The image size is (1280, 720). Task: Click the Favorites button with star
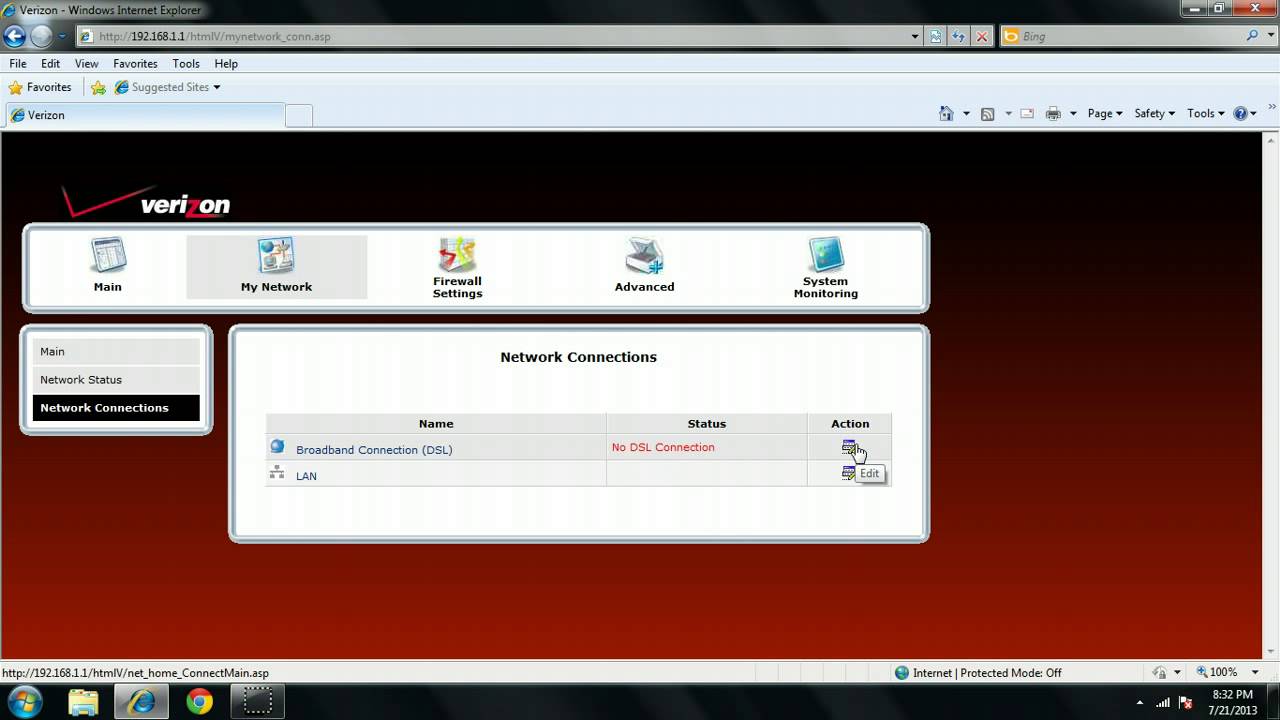pos(40,88)
